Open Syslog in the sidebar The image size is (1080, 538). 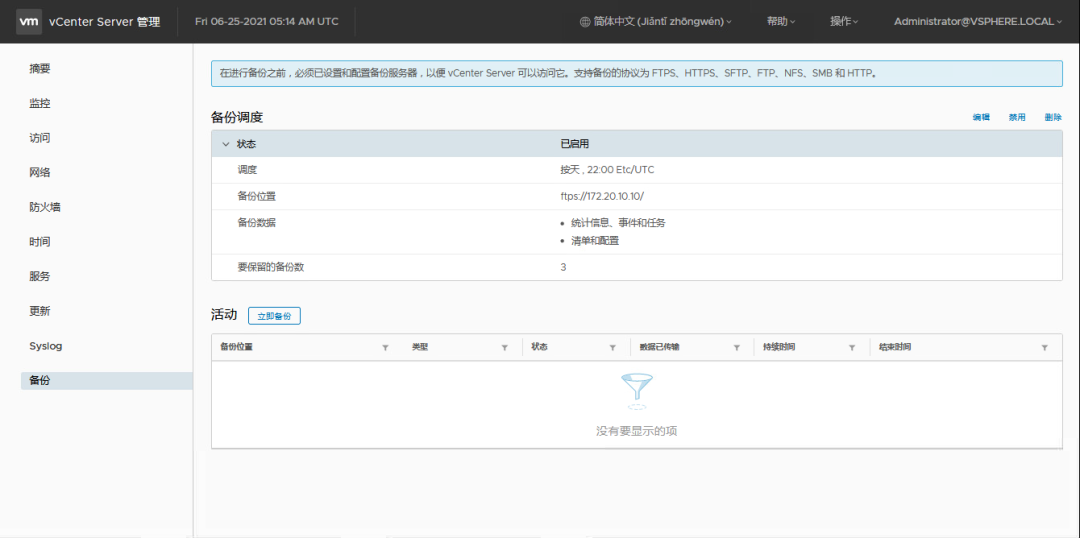[x=45, y=346]
